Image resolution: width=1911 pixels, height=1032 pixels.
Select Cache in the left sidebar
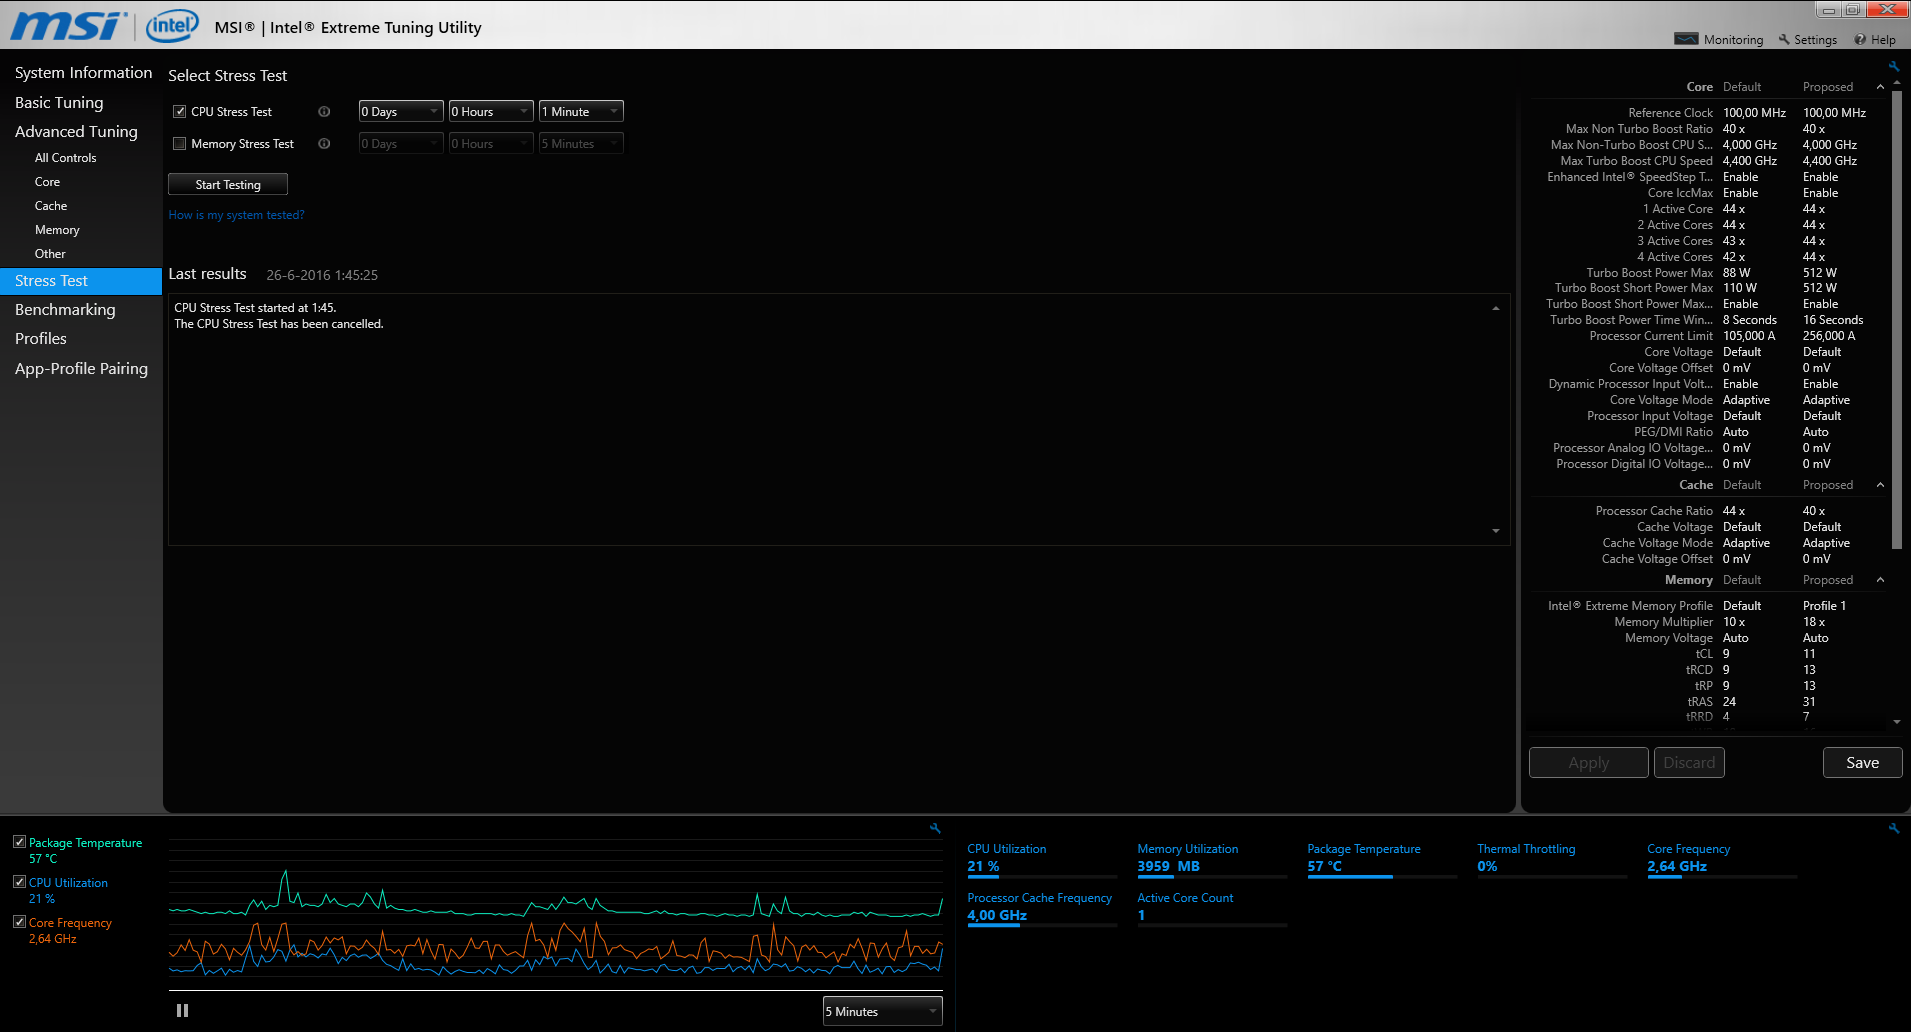click(x=51, y=206)
